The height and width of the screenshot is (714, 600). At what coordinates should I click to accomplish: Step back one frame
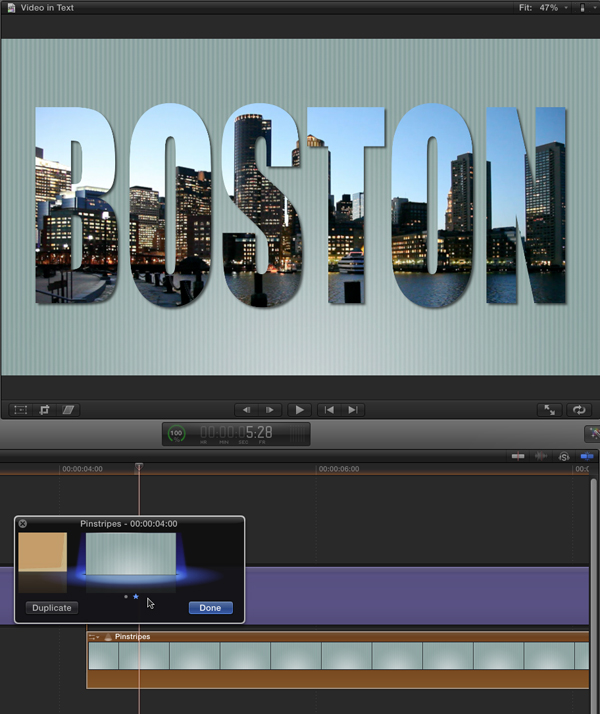[x=246, y=410]
